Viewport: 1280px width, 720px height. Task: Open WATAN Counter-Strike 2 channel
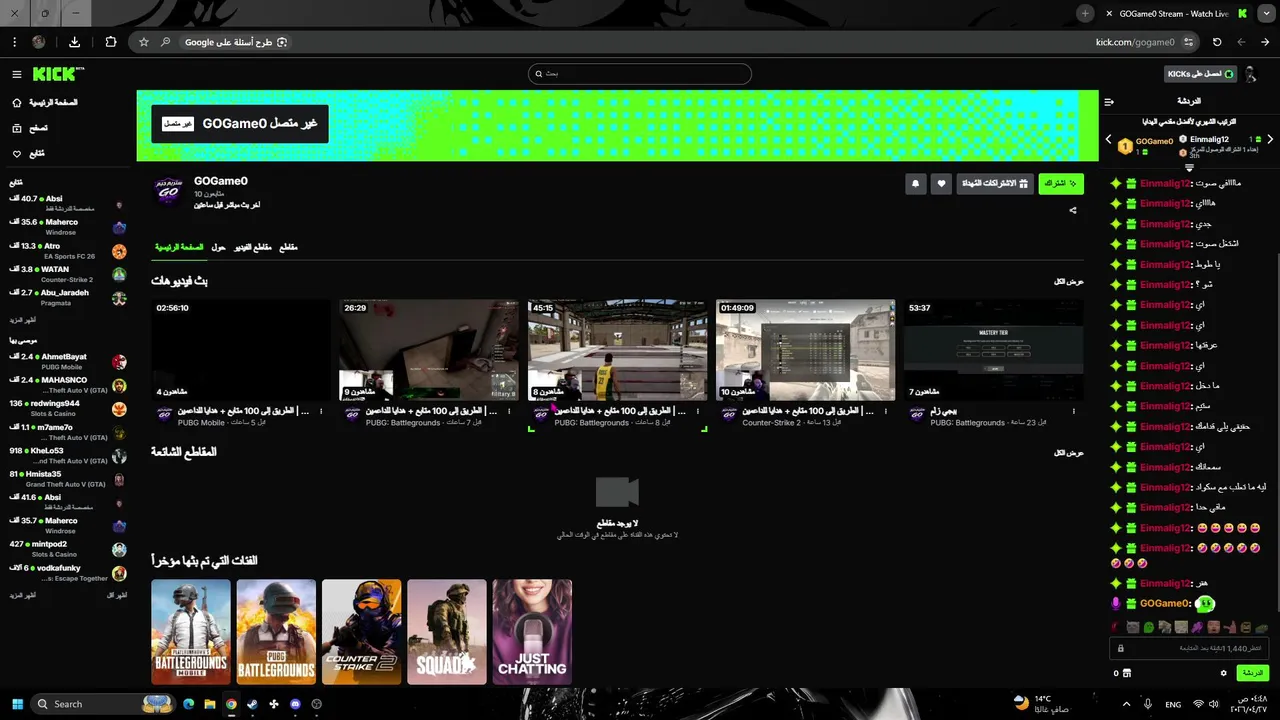[x=68, y=274]
